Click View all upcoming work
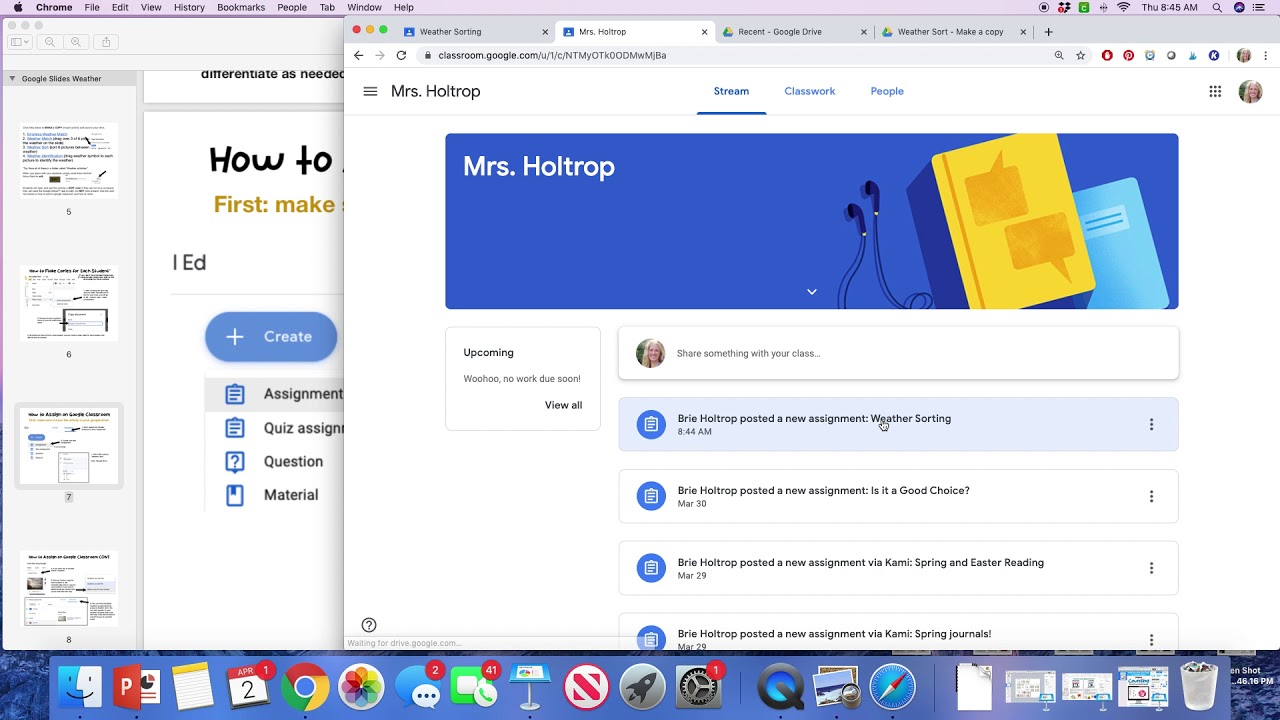Image resolution: width=1280 pixels, height=720 pixels. tap(563, 405)
